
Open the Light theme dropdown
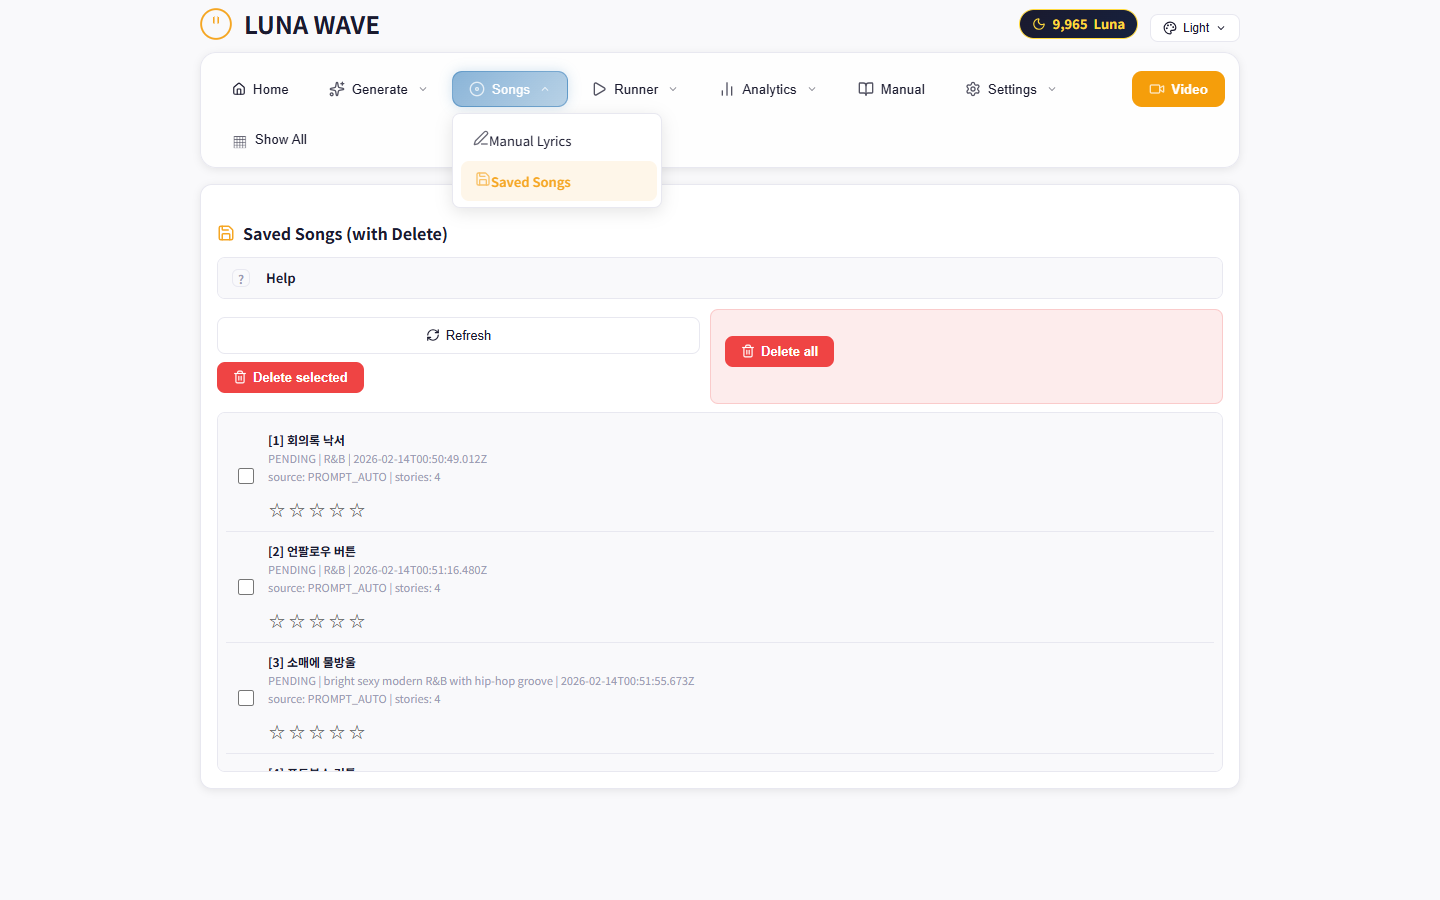pos(1194,28)
